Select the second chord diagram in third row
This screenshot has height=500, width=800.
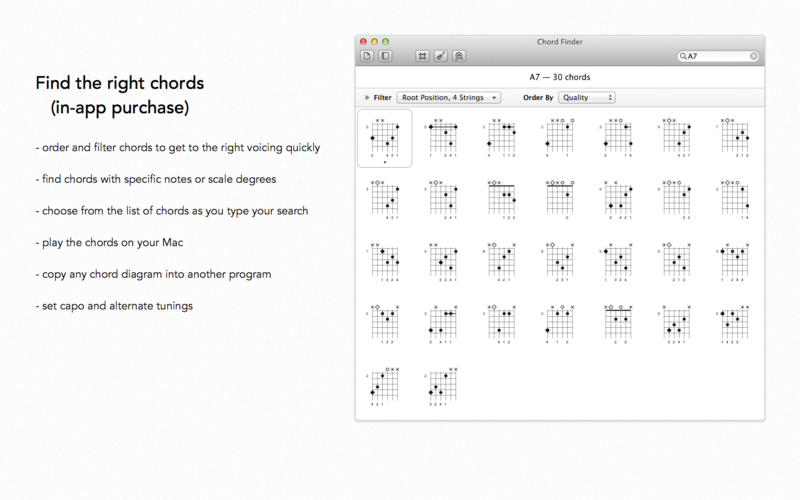click(x=443, y=262)
